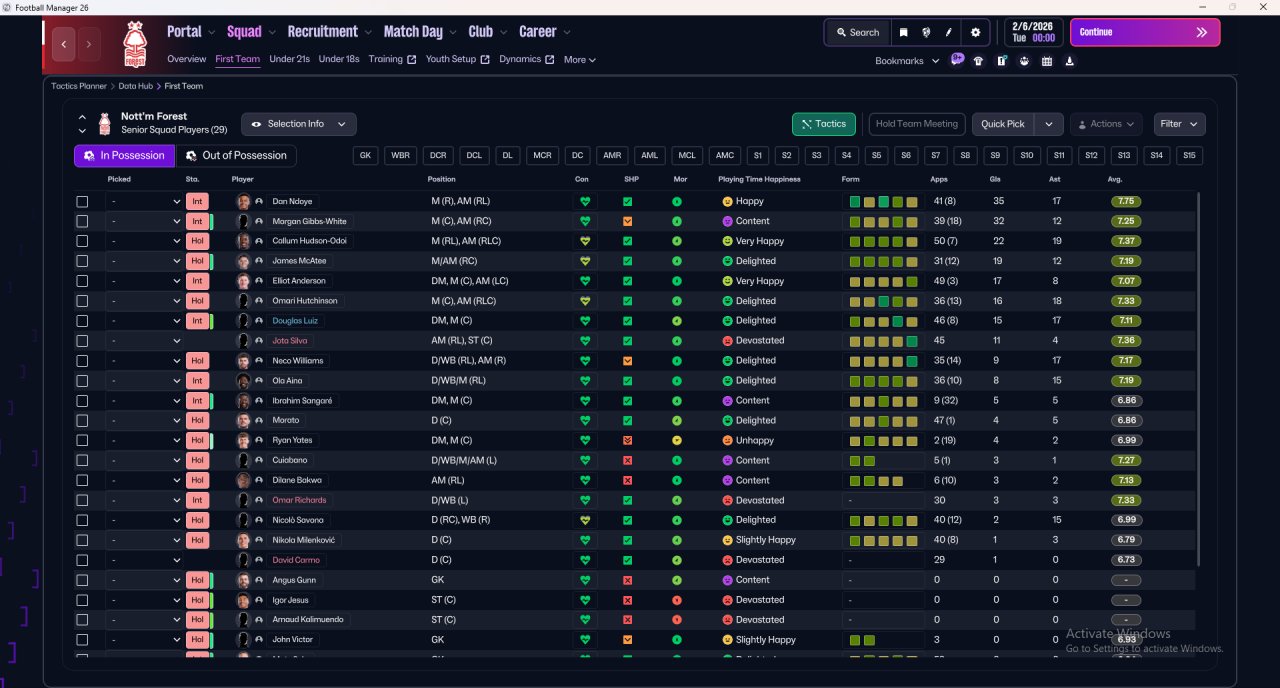Tick the checkbox for Ola Aina
The image size is (1280, 688).
82,381
